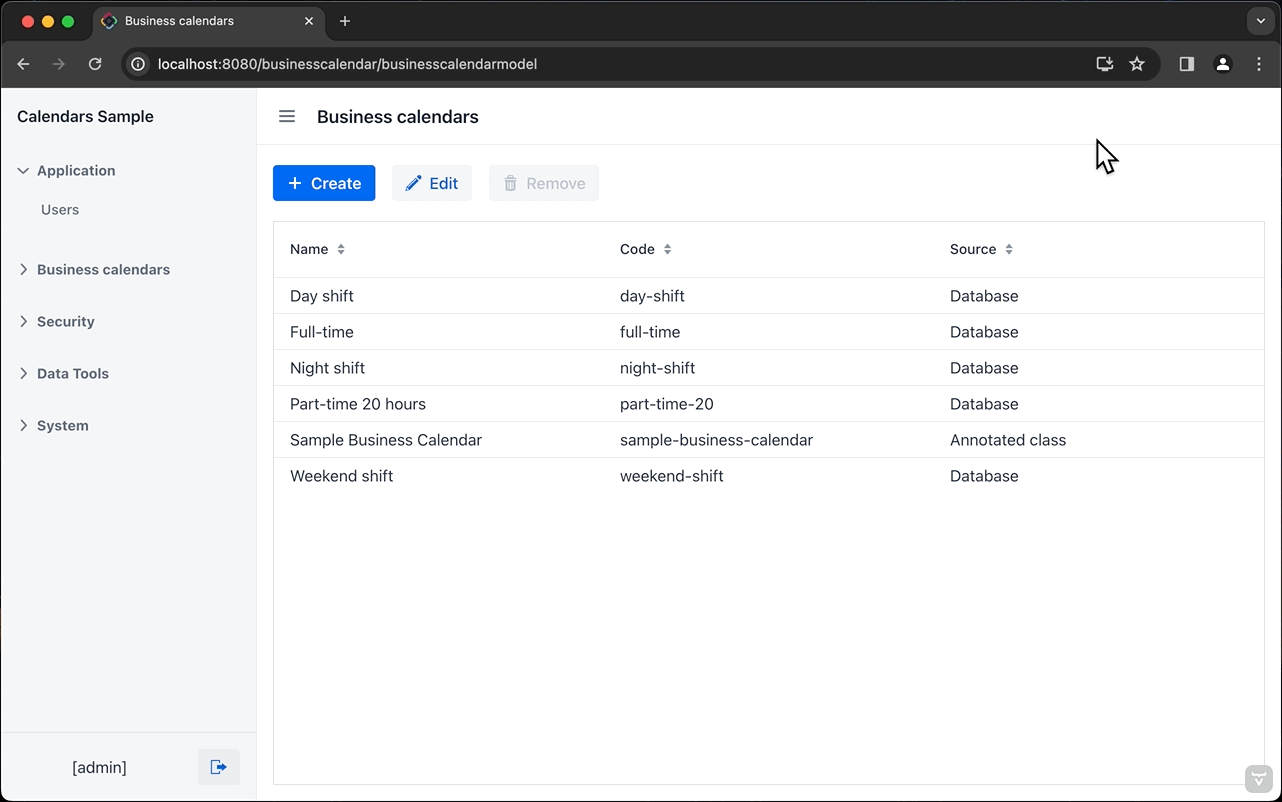Sort table by the Name column sort icon
This screenshot has height=802, width=1282.
(341, 250)
